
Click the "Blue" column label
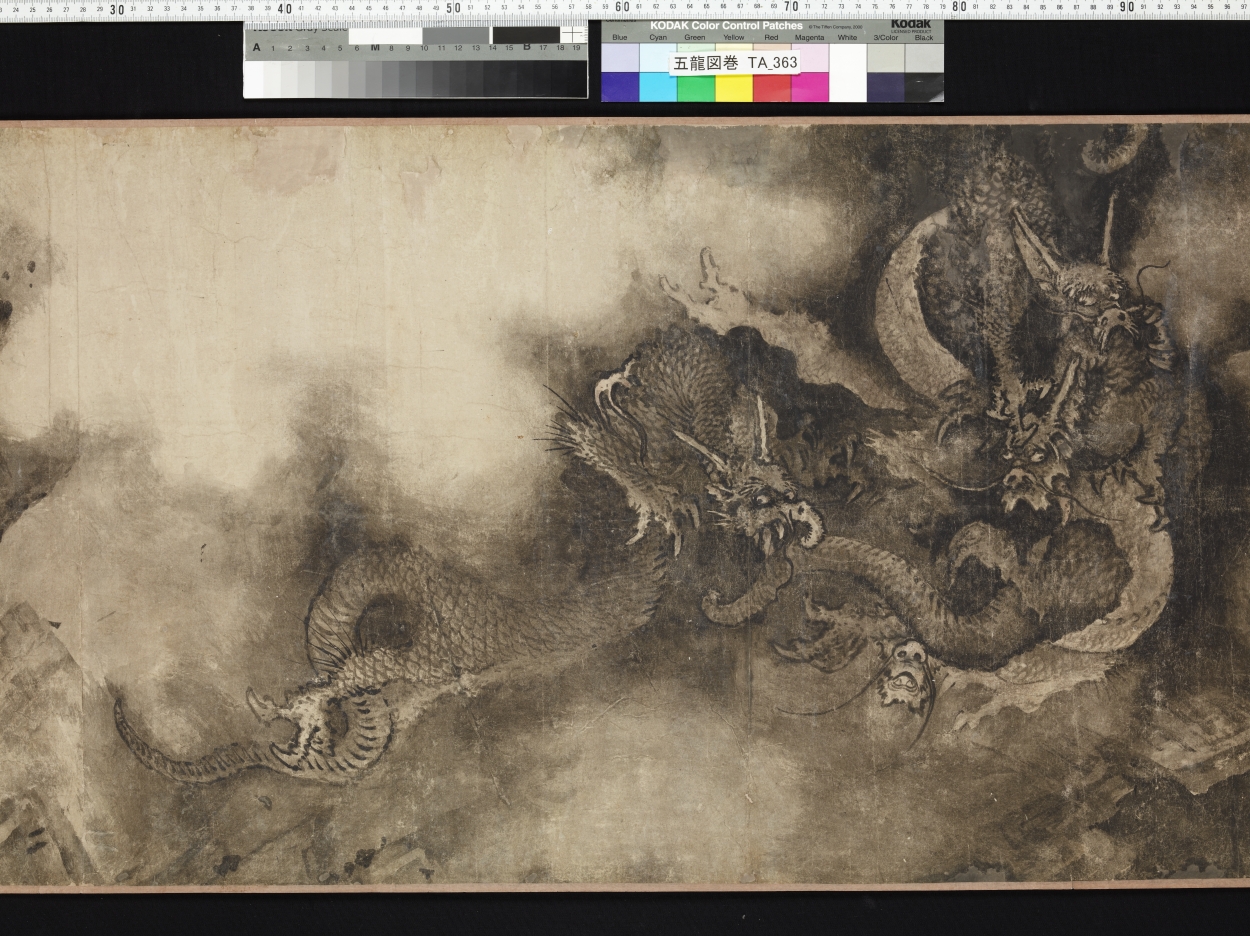pos(620,38)
